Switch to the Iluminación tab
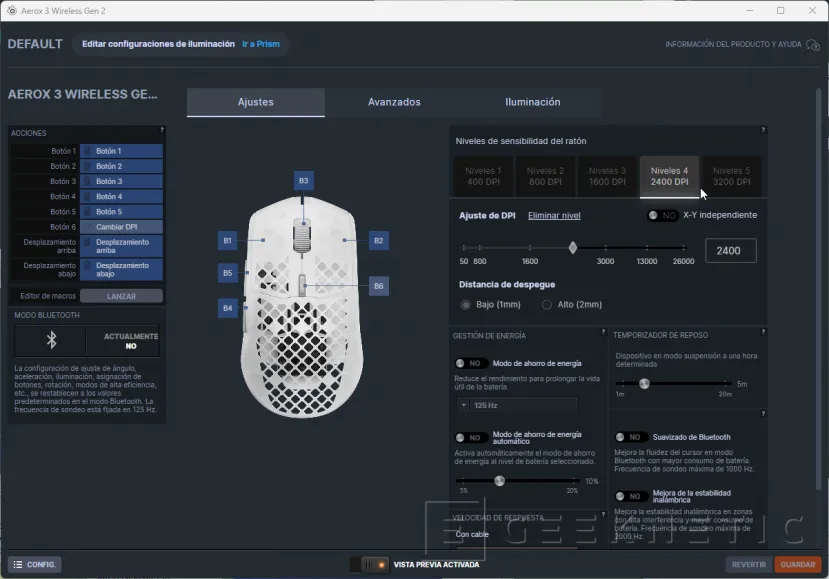 tap(532, 102)
